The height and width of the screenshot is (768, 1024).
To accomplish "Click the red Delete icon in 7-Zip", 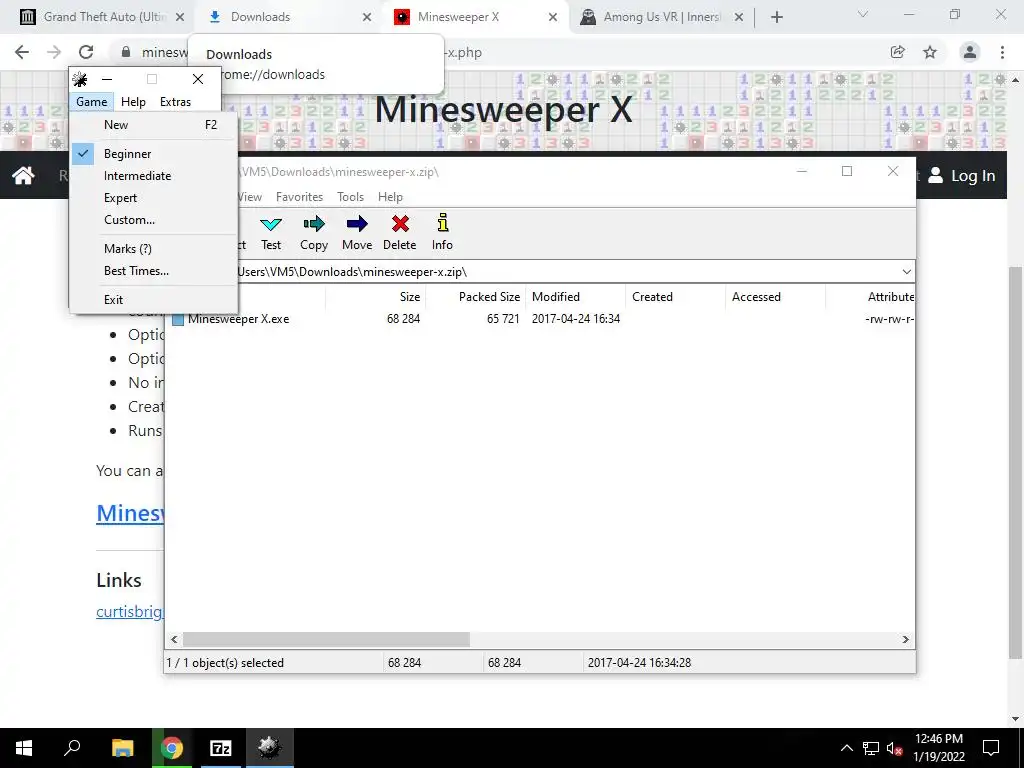I will (x=400, y=224).
